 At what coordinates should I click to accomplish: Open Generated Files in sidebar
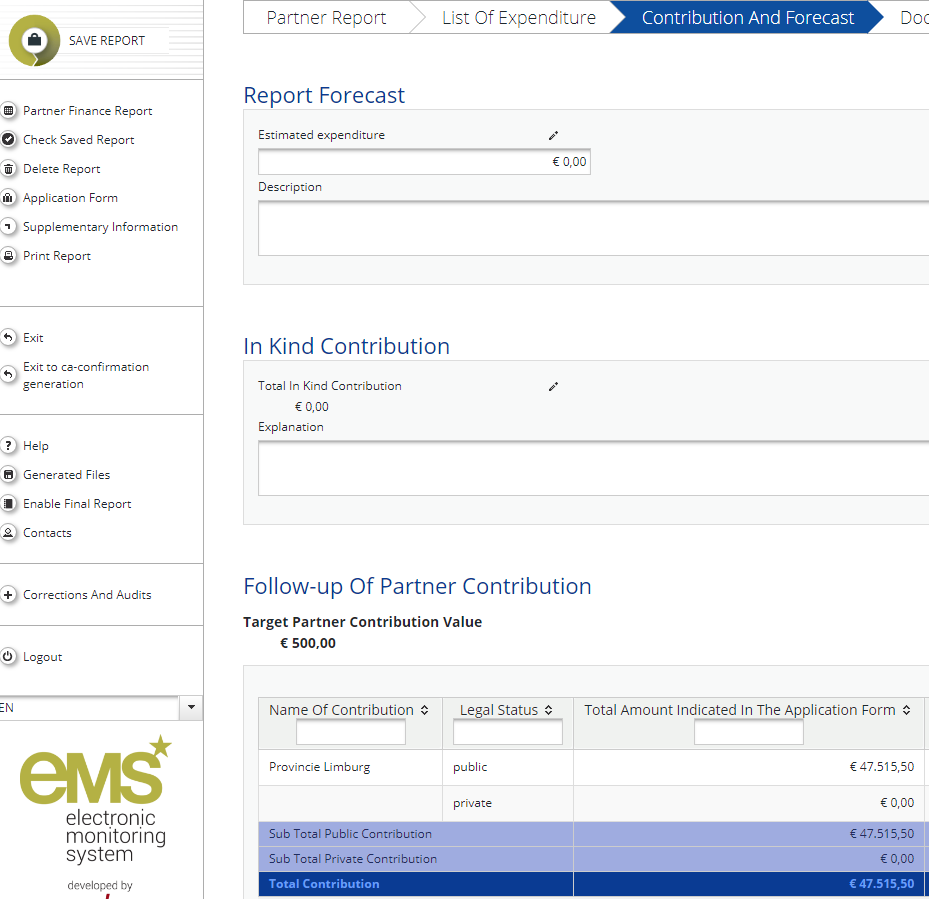point(66,475)
